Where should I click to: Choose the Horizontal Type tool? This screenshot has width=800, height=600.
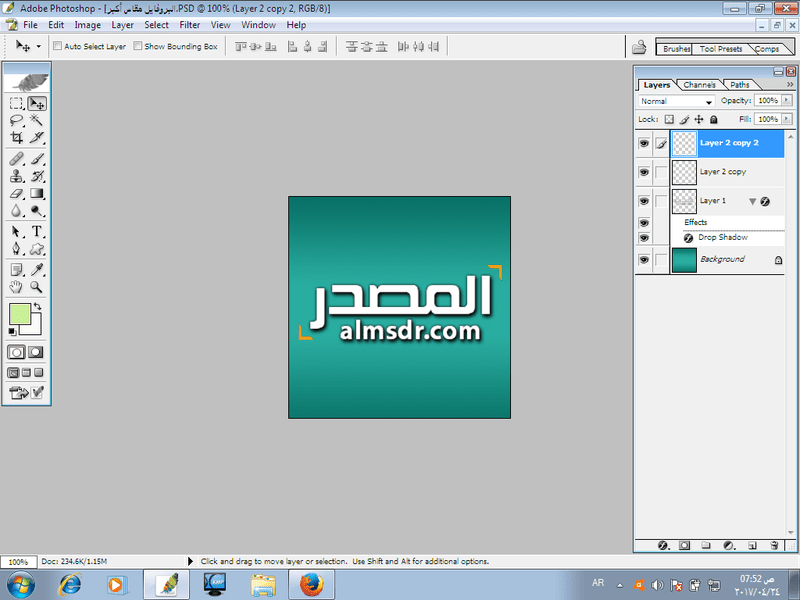pos(37,232)
